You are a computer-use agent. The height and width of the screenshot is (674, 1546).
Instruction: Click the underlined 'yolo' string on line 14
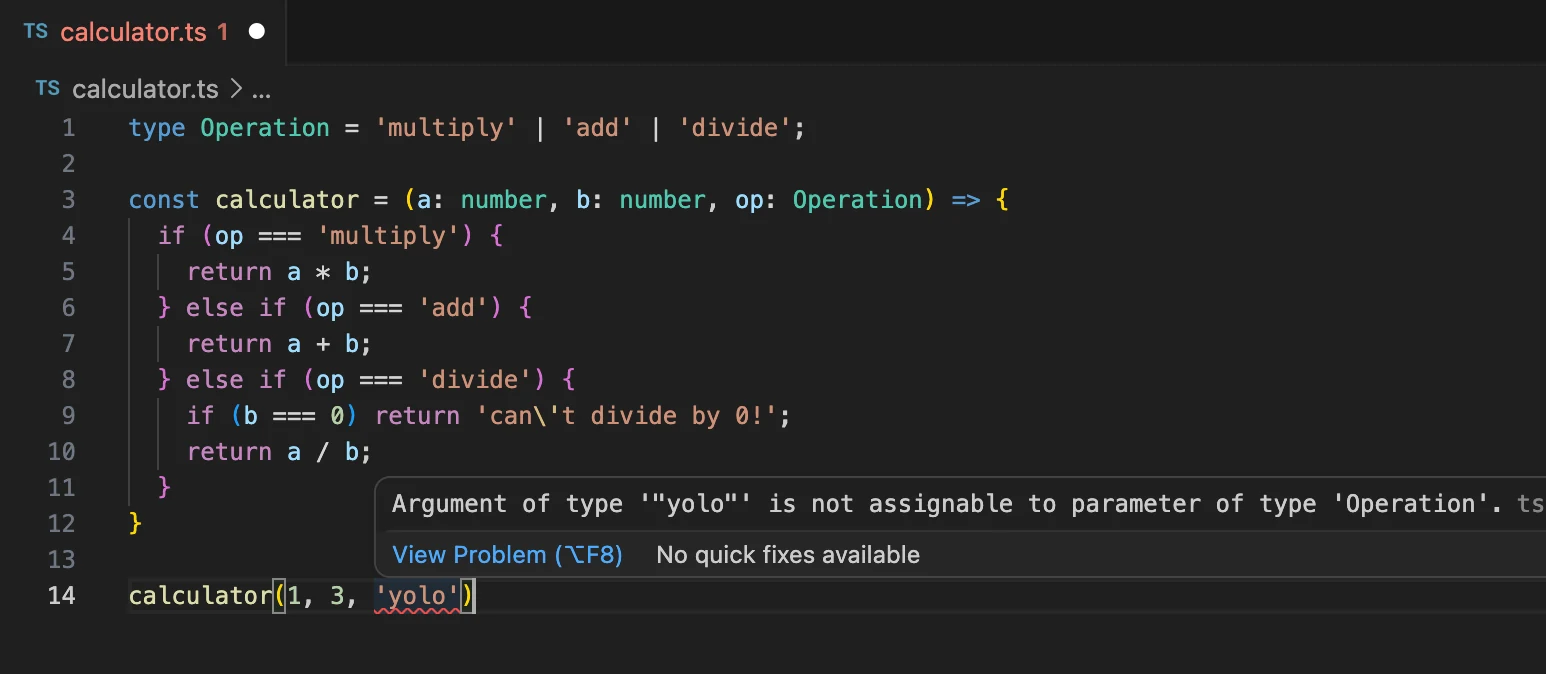(417, 596)
